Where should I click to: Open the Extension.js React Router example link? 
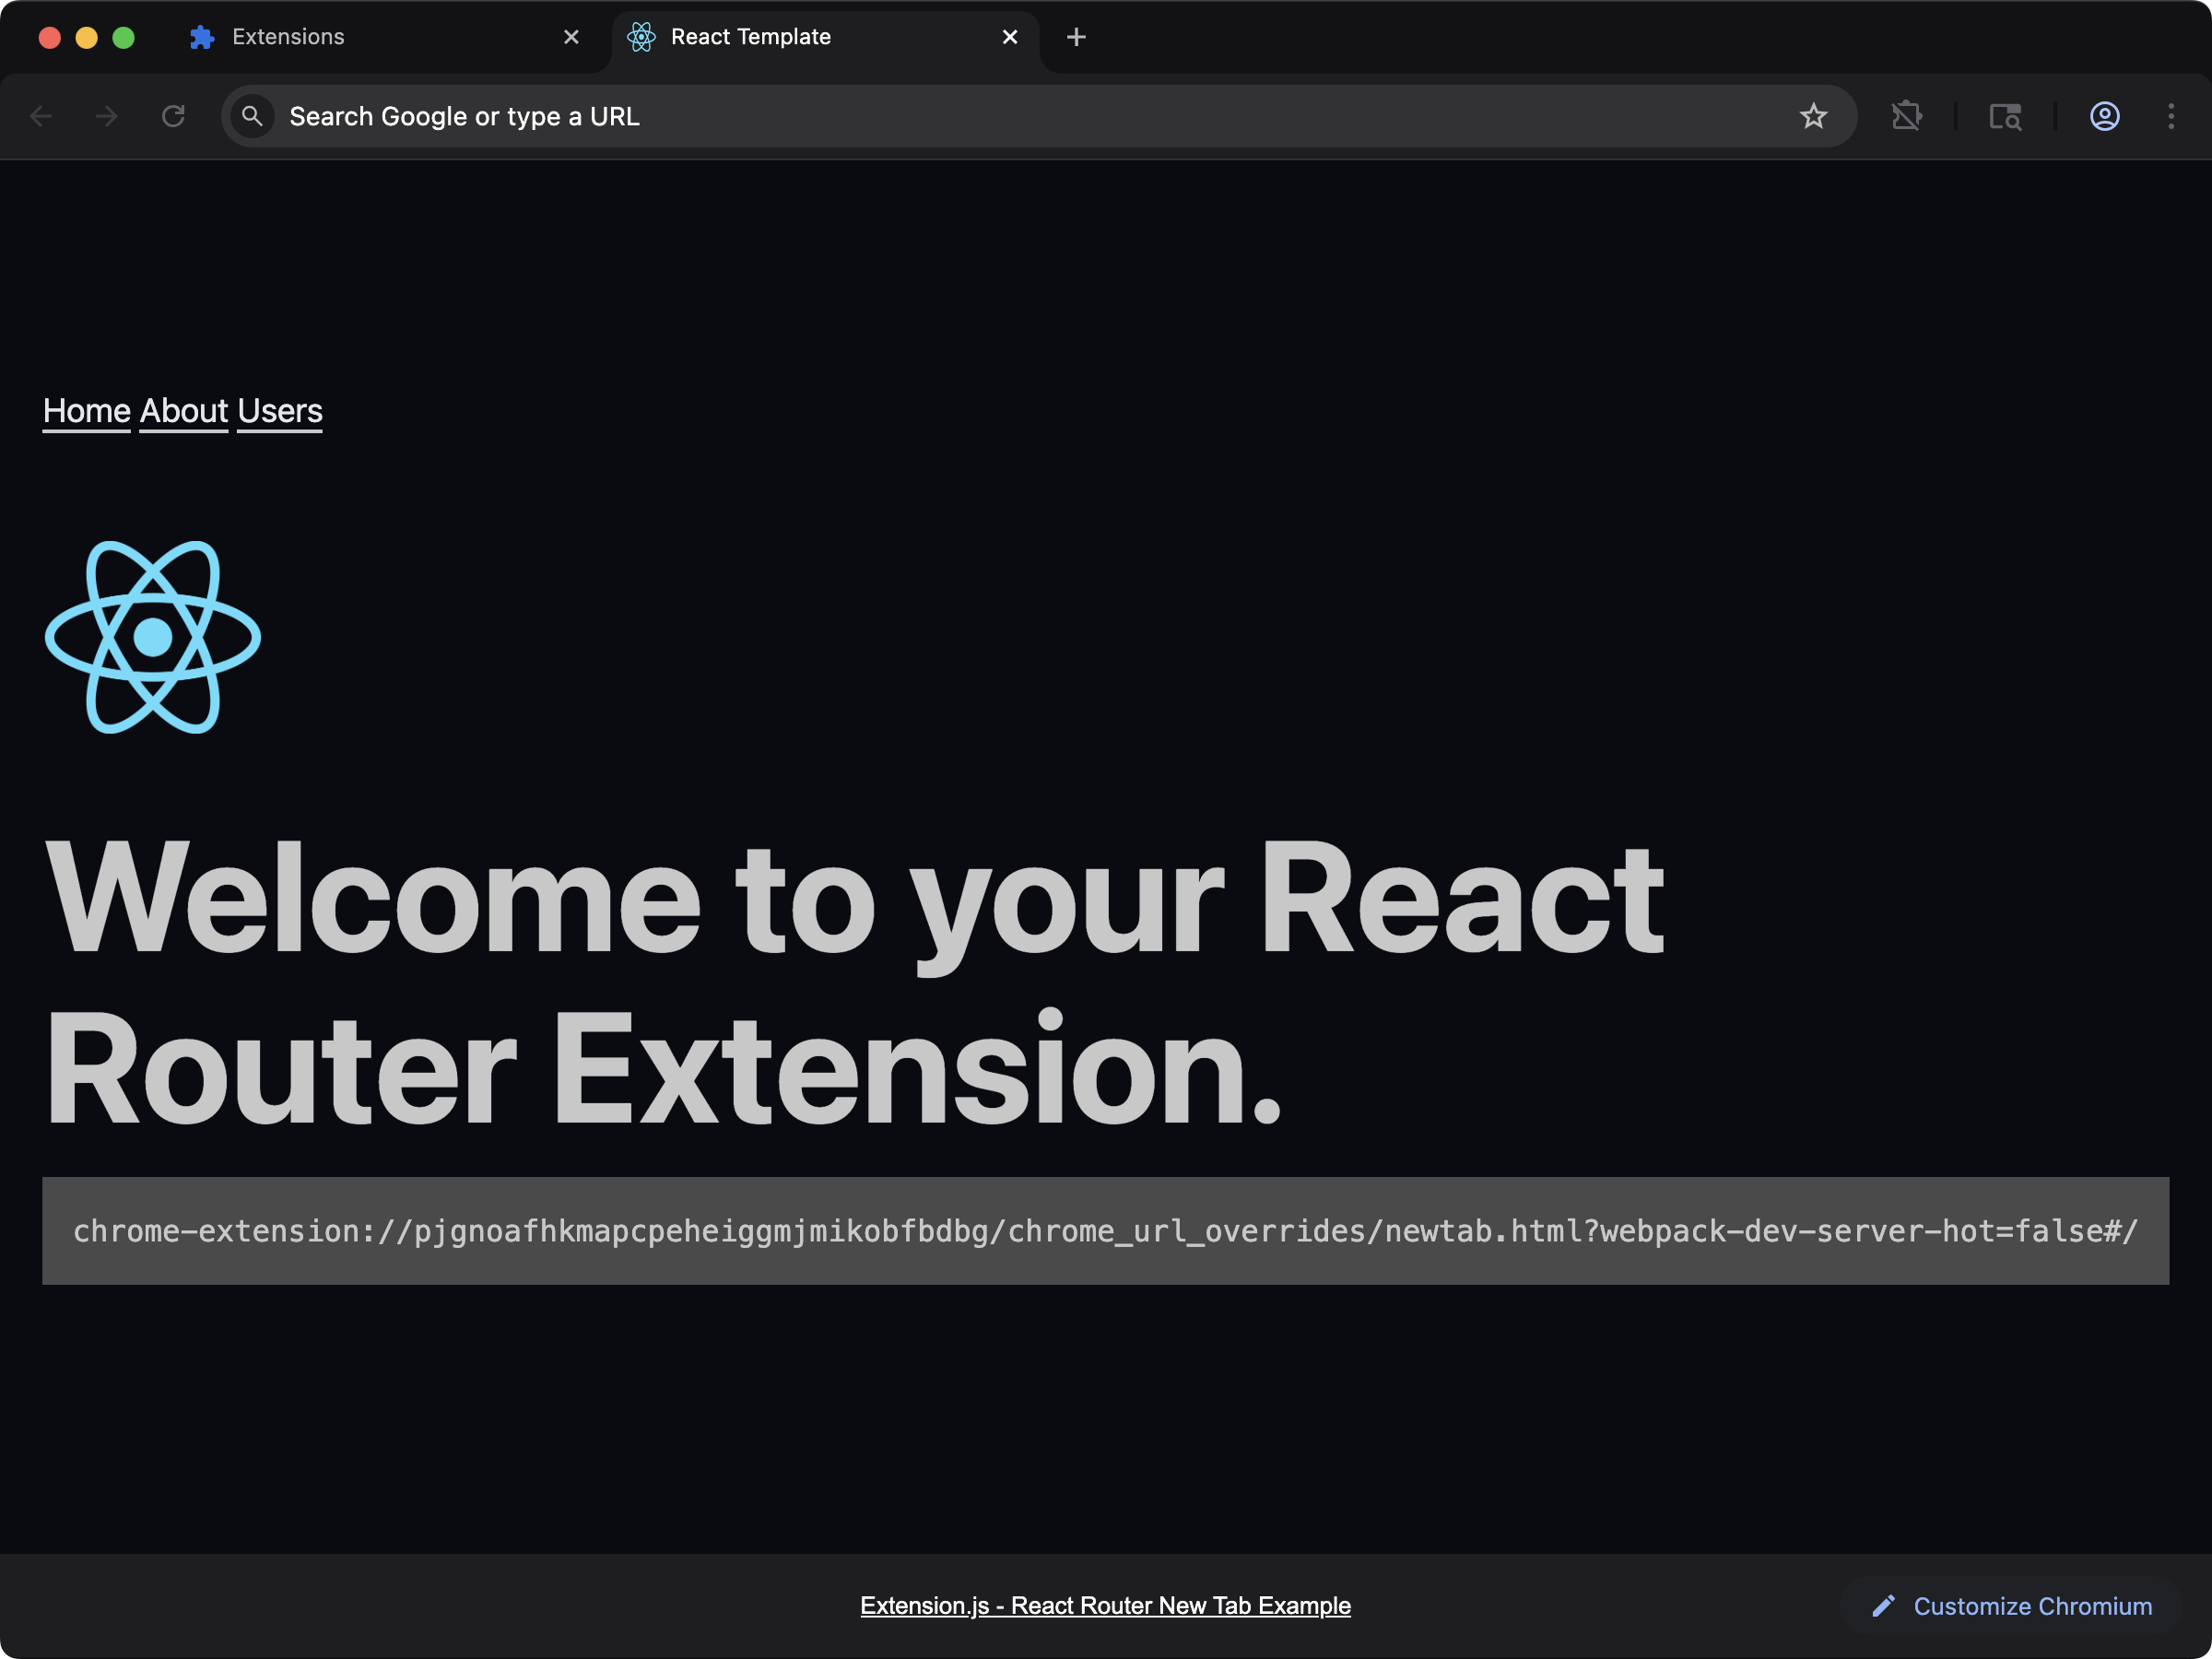click(1105, 1605)
